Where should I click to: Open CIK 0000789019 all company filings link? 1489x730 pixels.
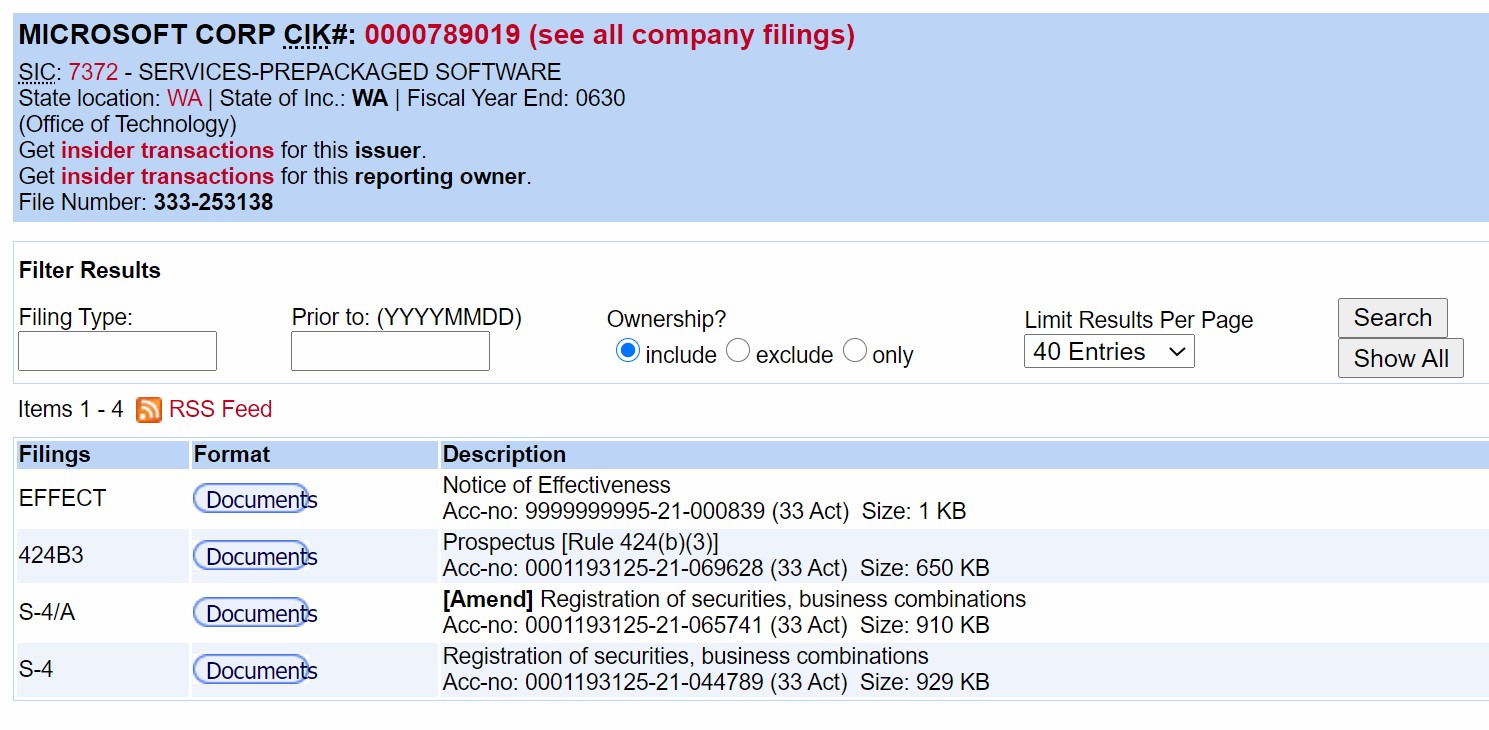pos(609,35)
